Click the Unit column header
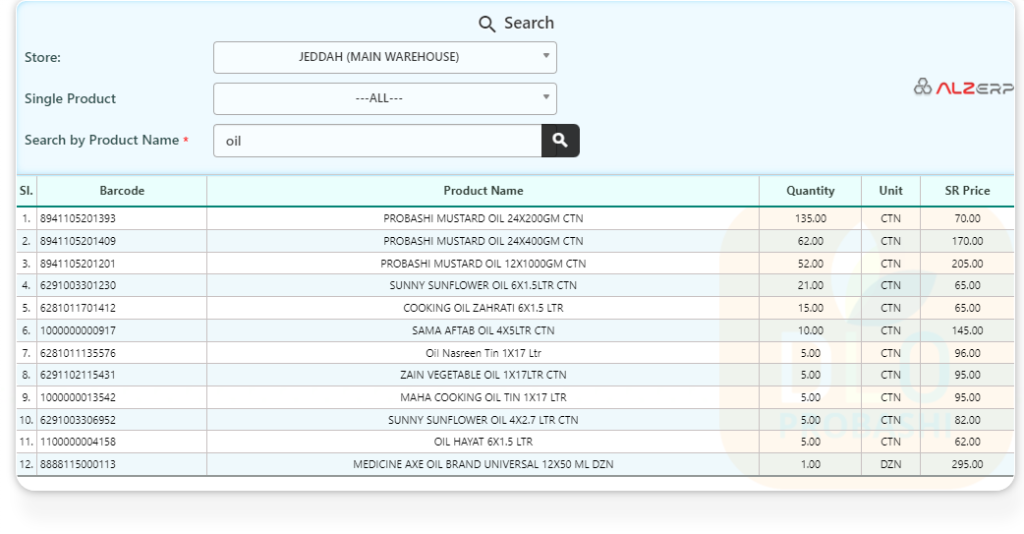 point(891,191)
